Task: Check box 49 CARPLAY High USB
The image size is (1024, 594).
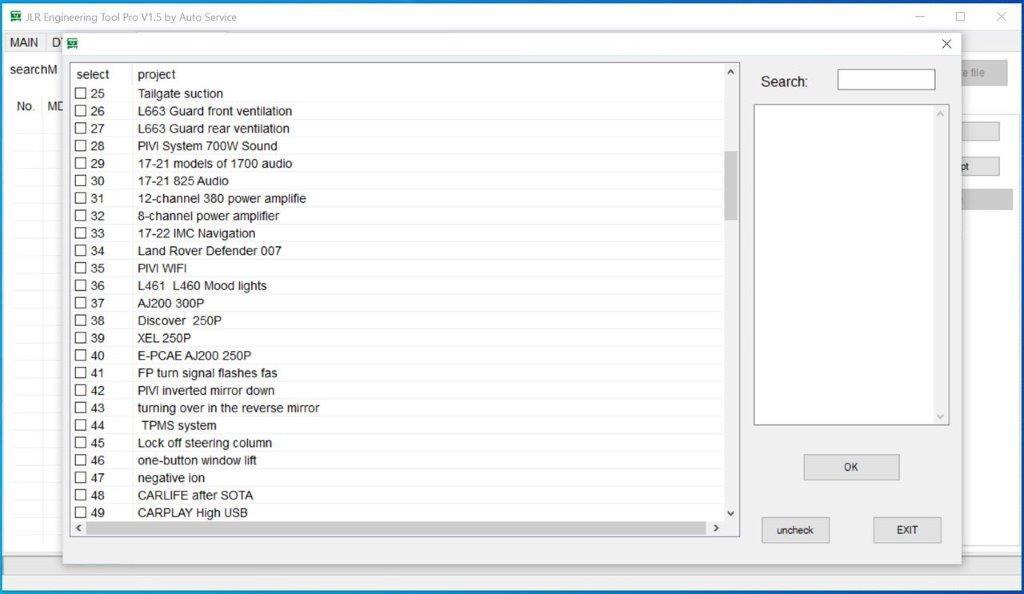Action: (x=80, y=512)
